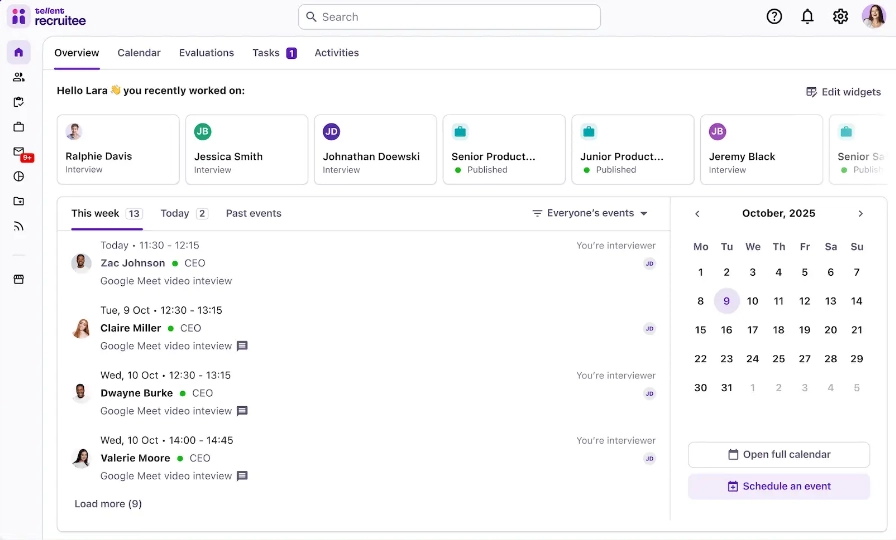Open Claire Miller candidate name
Image resolution: width=896 pixels, height=540 pixels.
[x=131, y=329]
